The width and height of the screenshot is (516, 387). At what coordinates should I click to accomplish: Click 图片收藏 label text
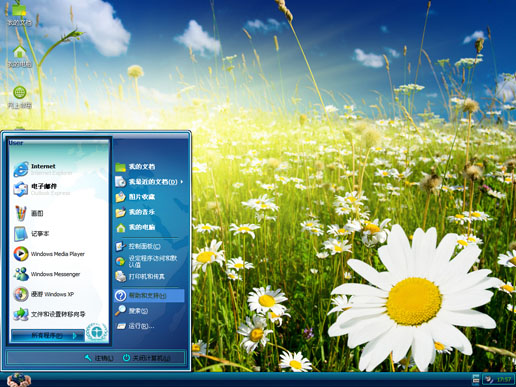142,197
